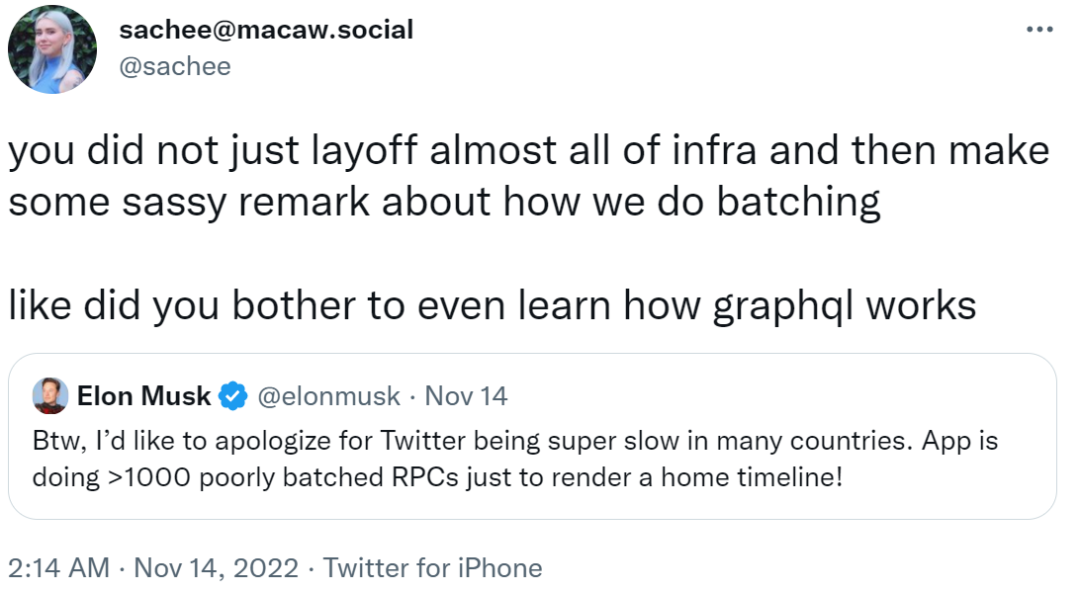Click the @sachee handle
The image size is (1080, 592).
[x=175, y=66]
